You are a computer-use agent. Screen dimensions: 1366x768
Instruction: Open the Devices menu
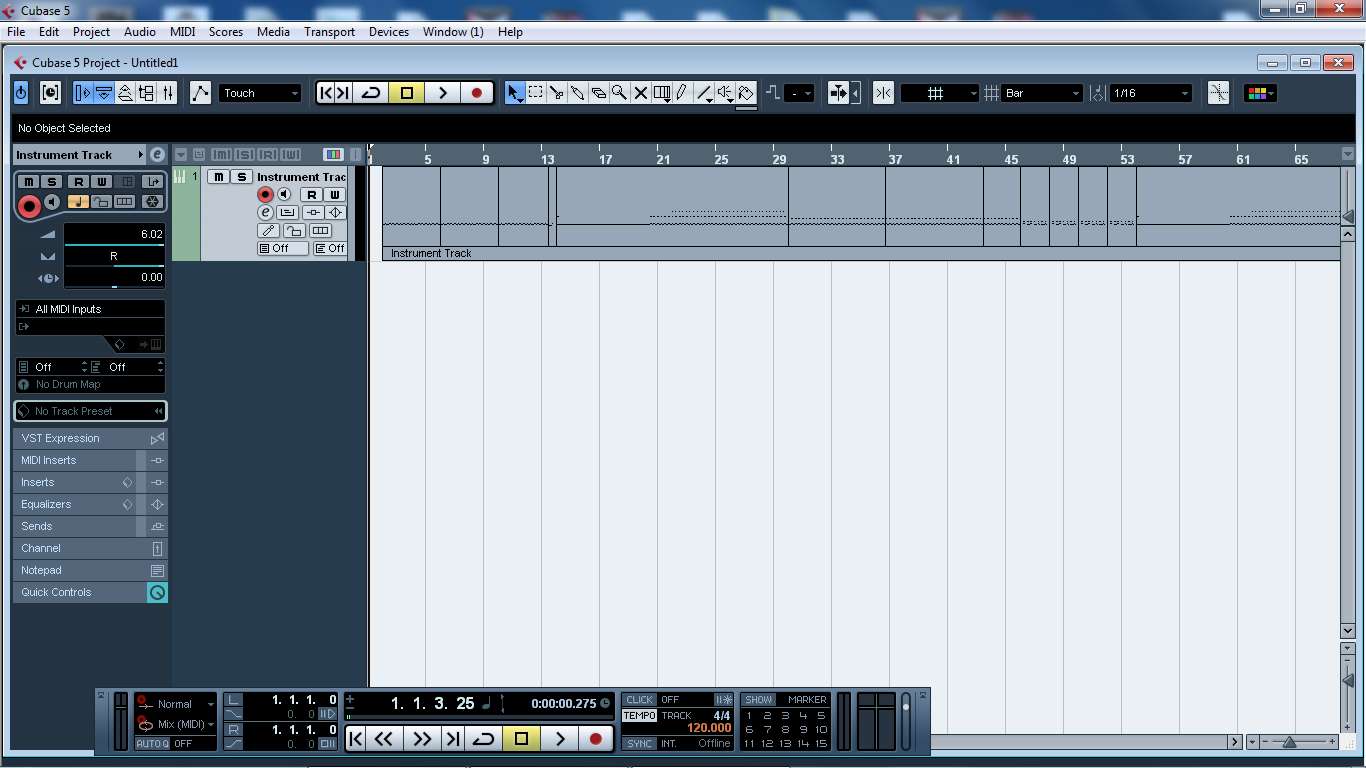pos(388,32)
